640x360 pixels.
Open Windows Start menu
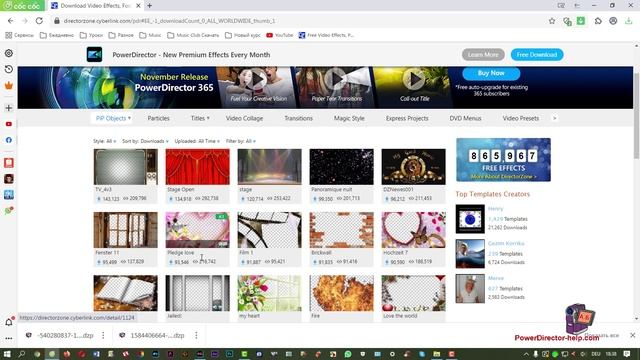tap(7, 354)
